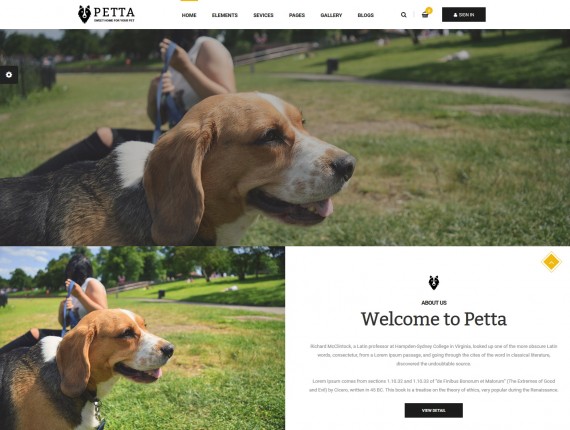570x430 pixels.
Task: Open the settings gear side panel
Action: 9,75
